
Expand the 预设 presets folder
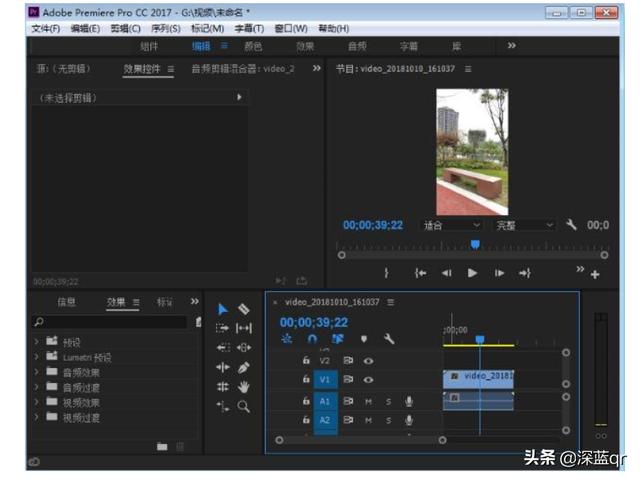pyautogui.click(x=37, y=341)
